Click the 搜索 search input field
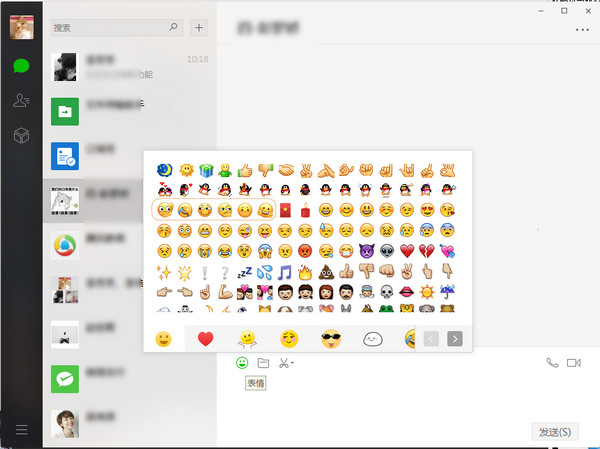 115,28
